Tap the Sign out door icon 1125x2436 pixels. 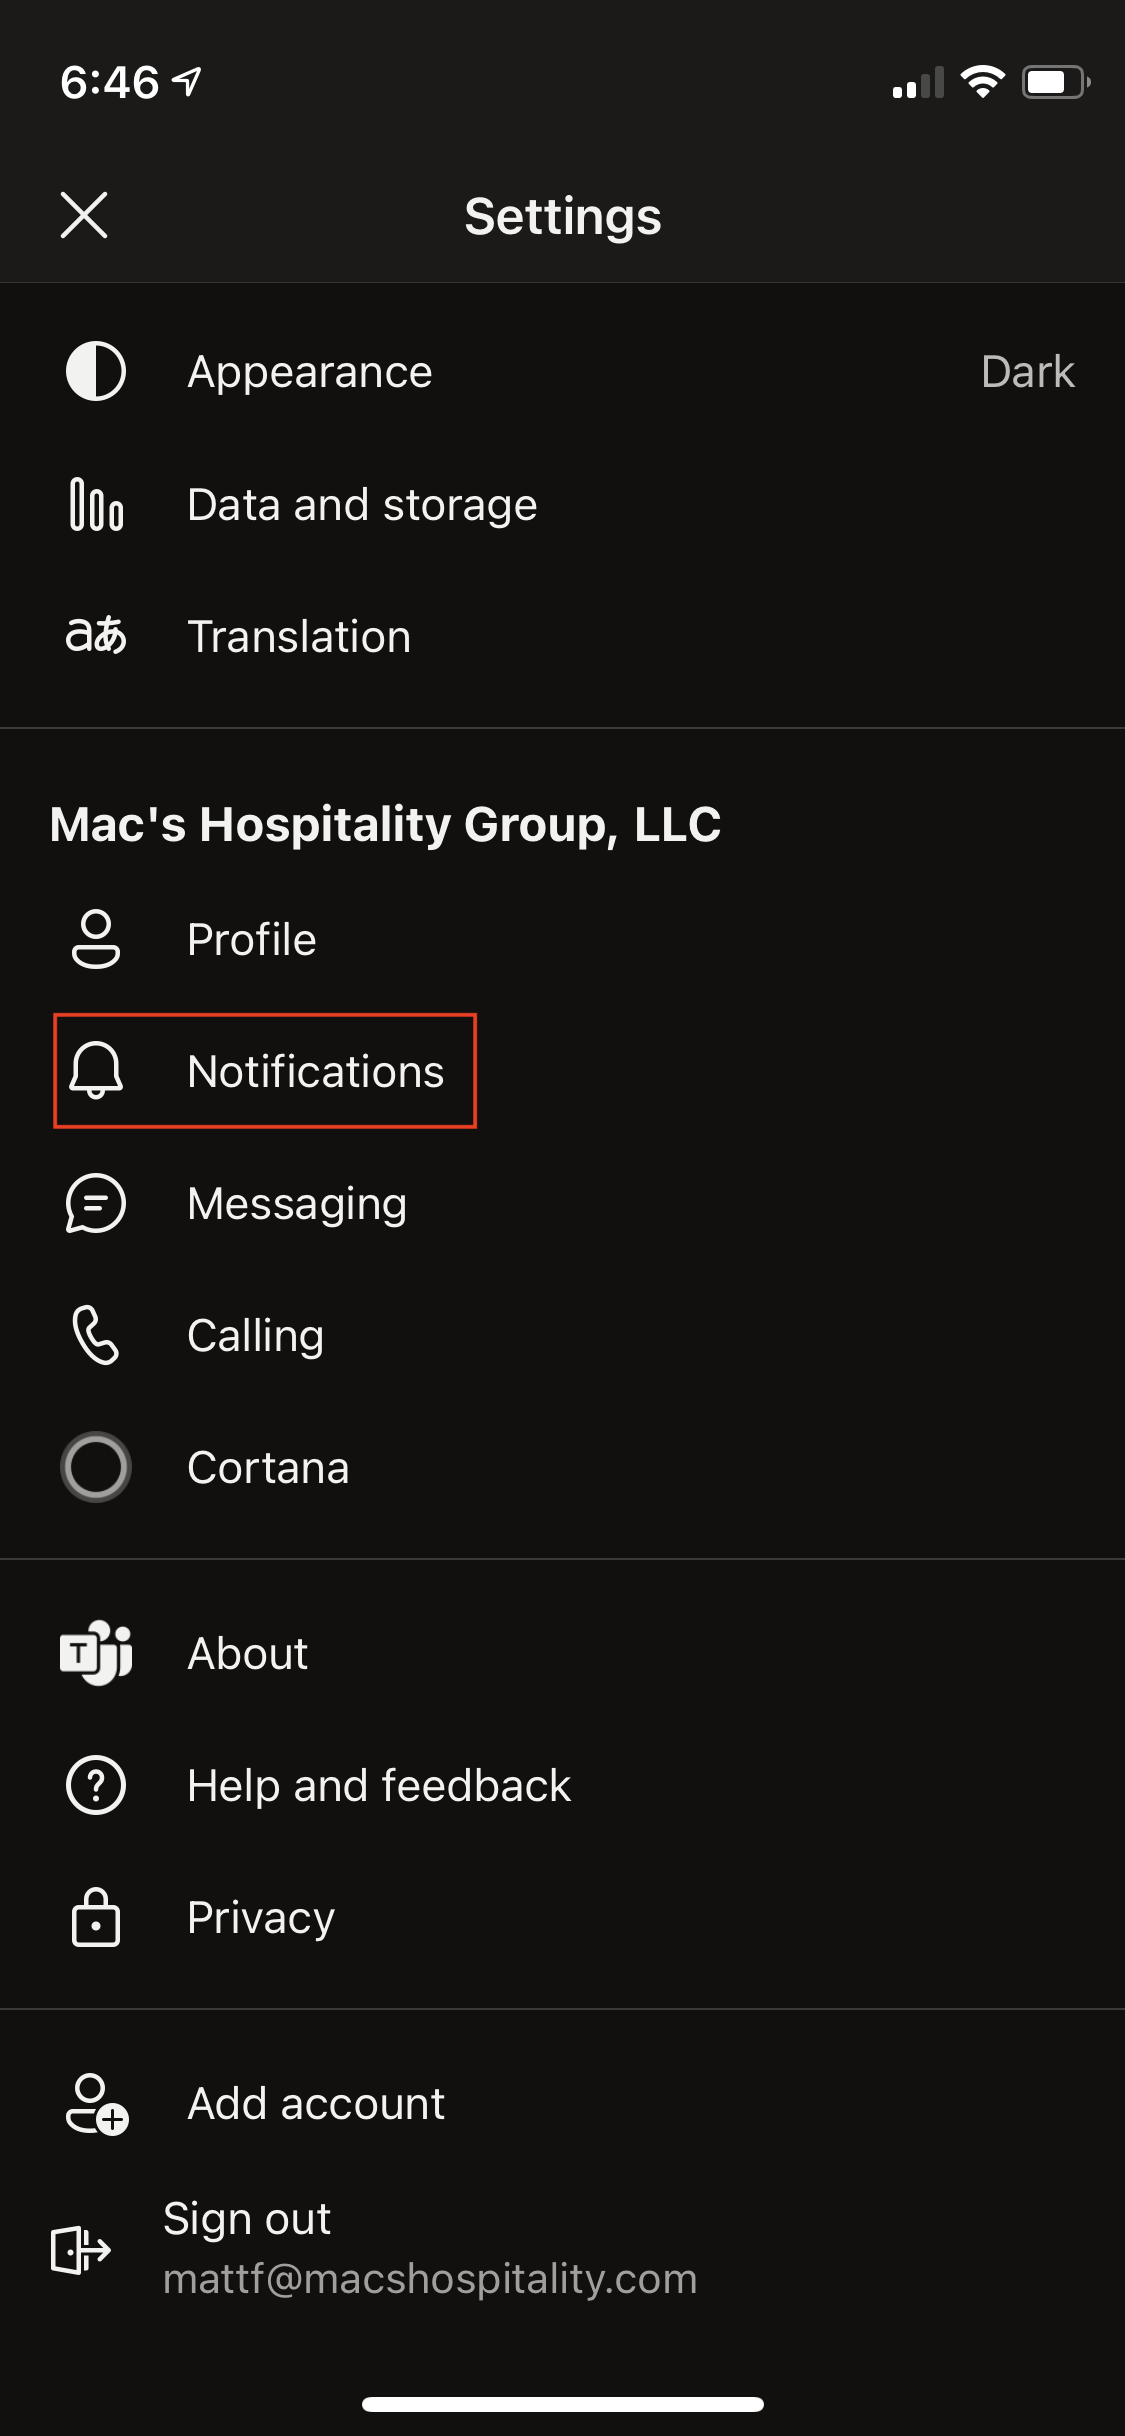coord(81,2250)
